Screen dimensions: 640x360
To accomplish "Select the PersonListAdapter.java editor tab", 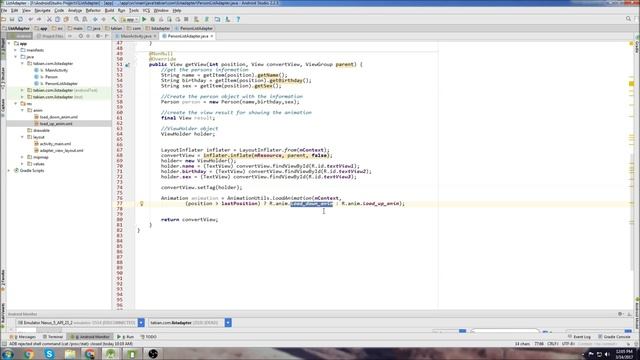I will tap(188, 36).
